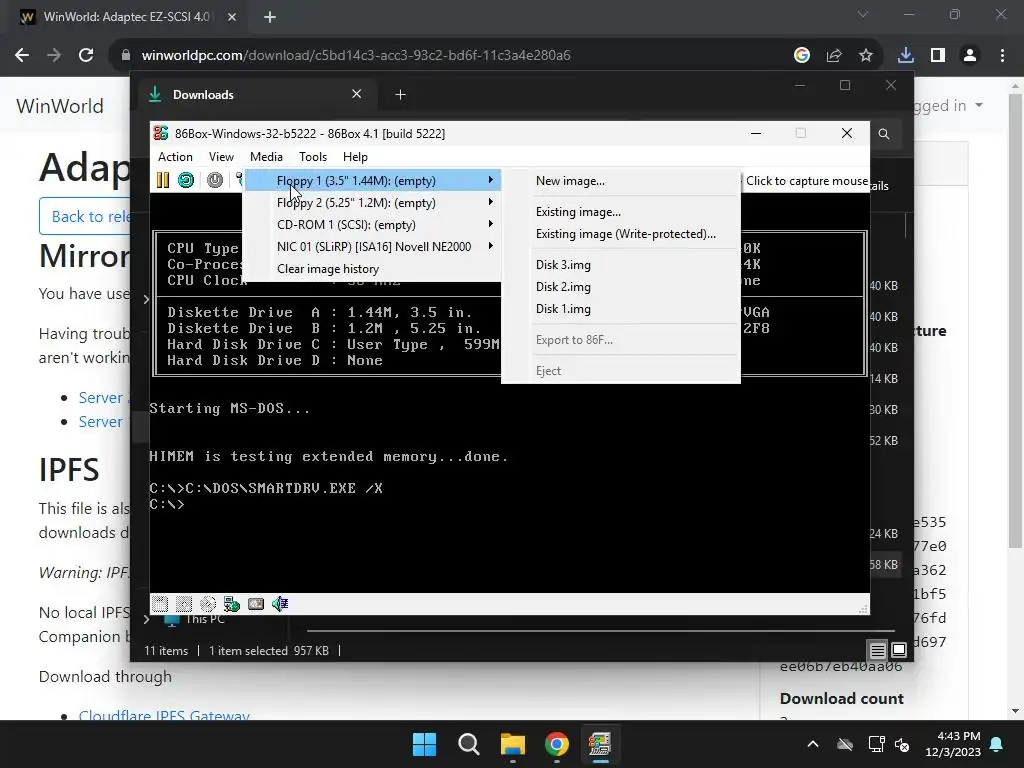Viewport: 1024px width, 768px height.
Task: Toggle Chrome side panel
Action: (938, 56)
